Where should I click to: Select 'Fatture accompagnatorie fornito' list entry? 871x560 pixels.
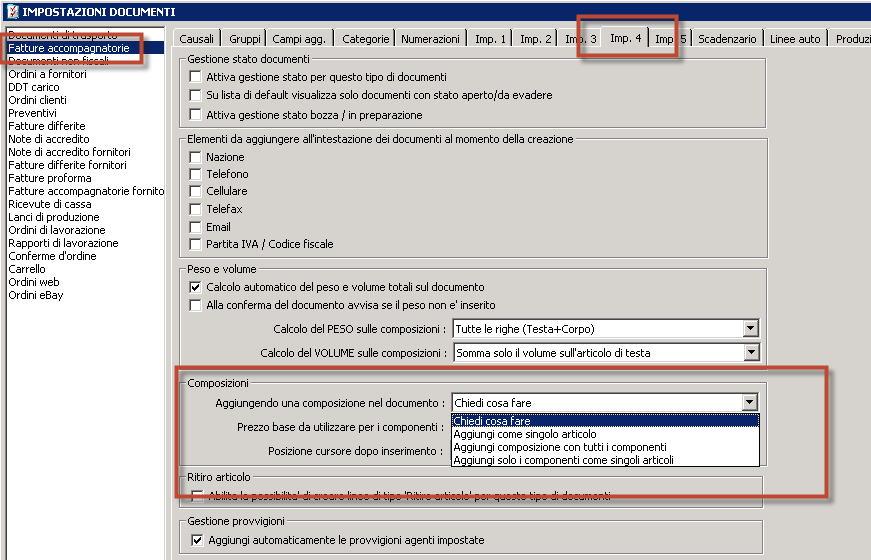(x=86, y=191)
